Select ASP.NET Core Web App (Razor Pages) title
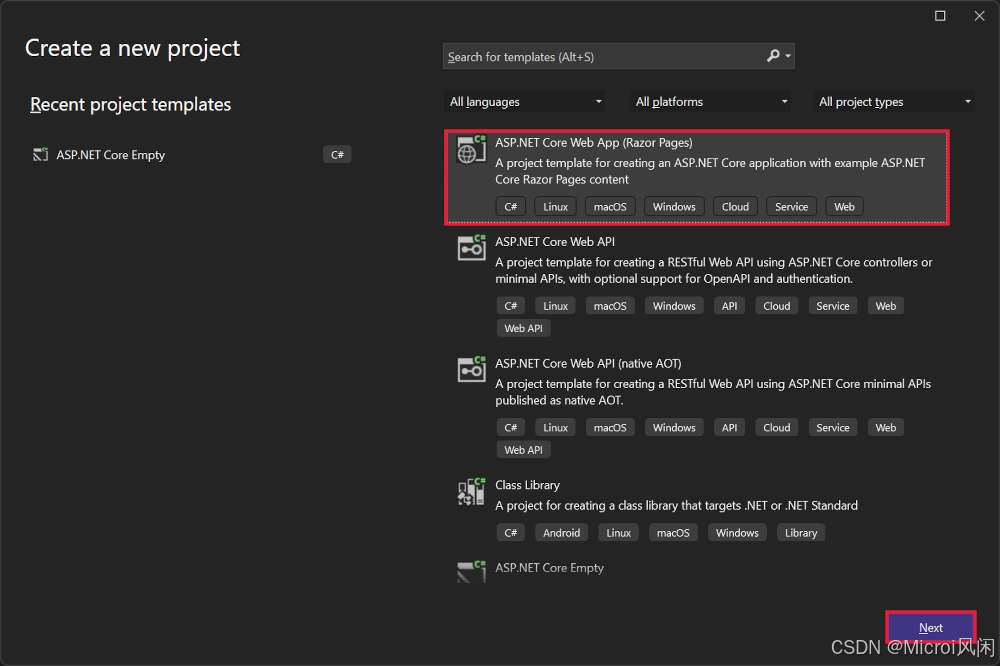The image size is (1000, 666). (594, 142)
